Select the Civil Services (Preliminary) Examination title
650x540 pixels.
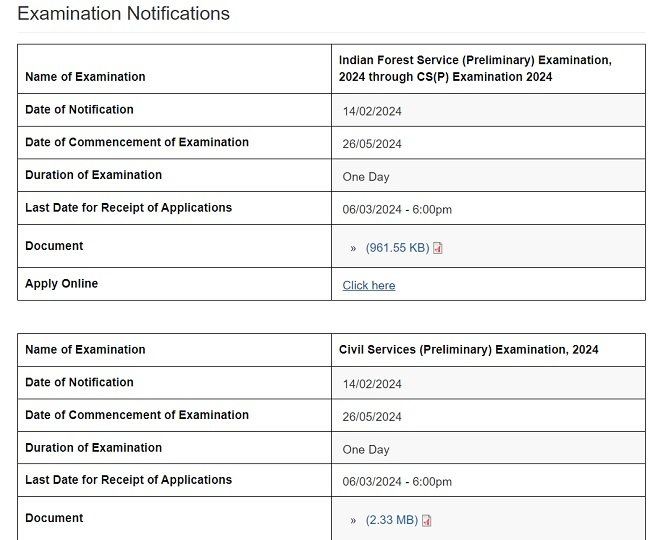point(468,350)
